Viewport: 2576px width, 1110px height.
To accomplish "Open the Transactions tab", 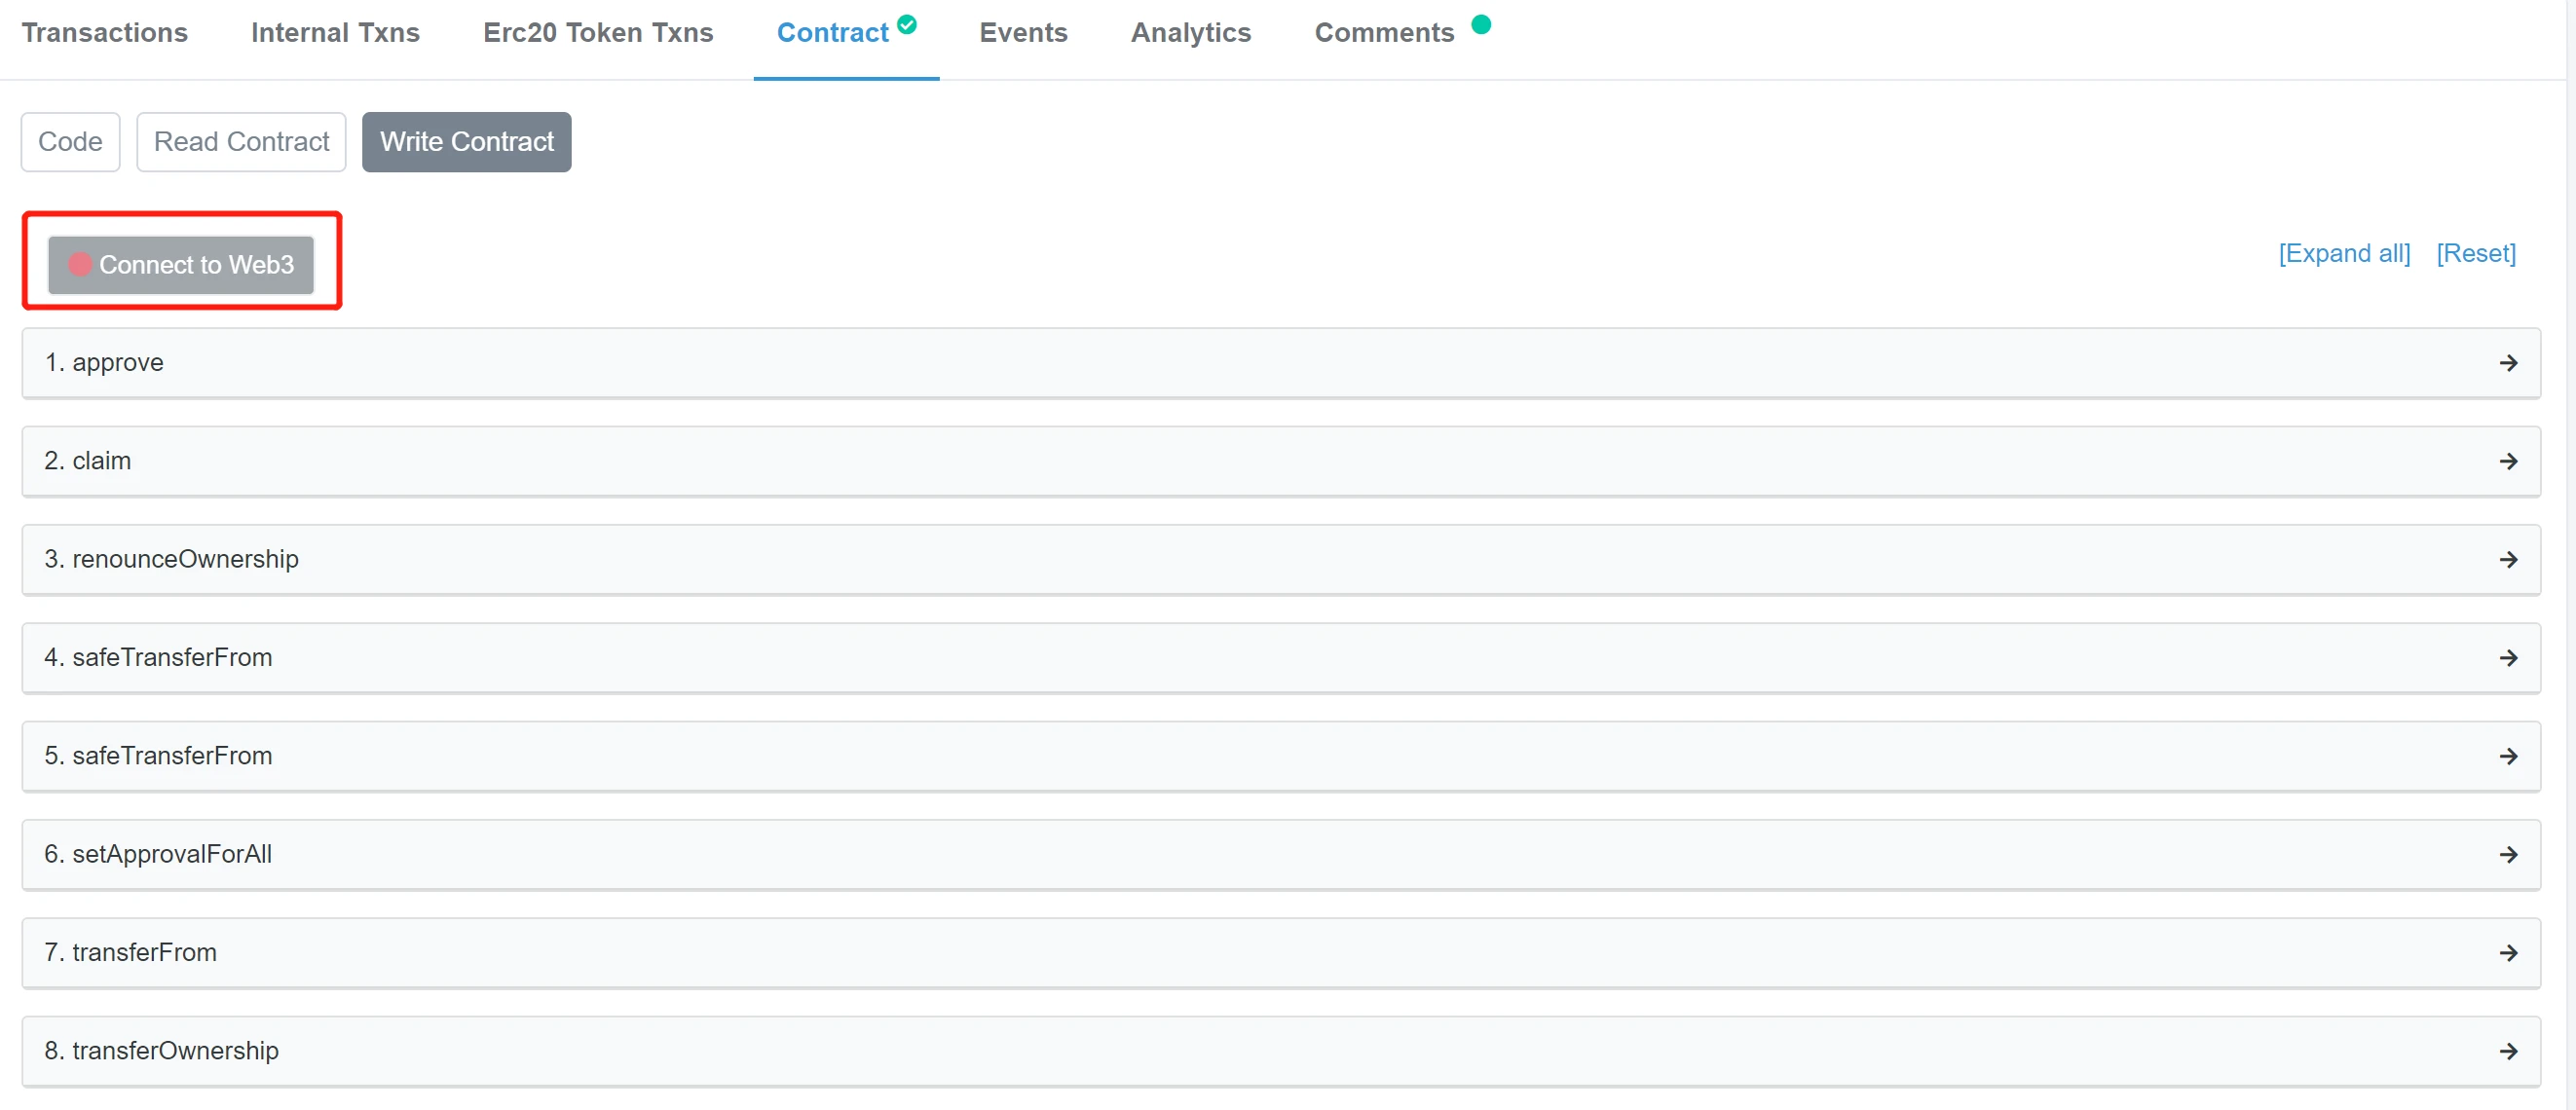I will (x=104, y=33).
